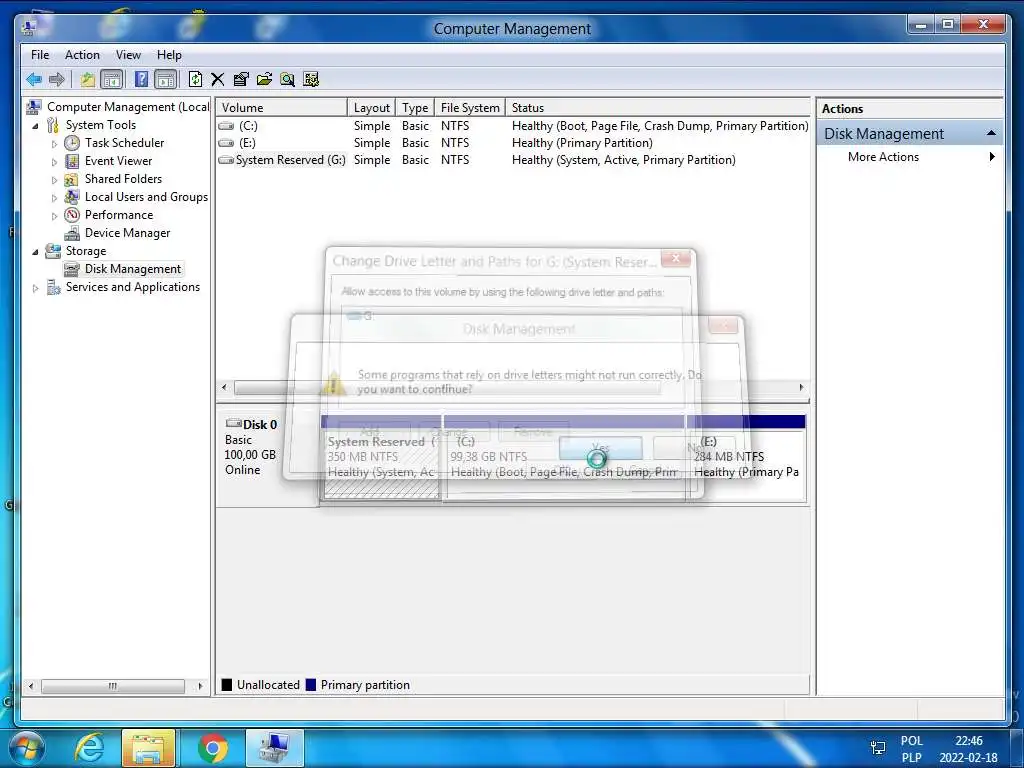Launch Google Chrome from the taskbar
The image size is (1024, 768).
click(x=213, y=748)
